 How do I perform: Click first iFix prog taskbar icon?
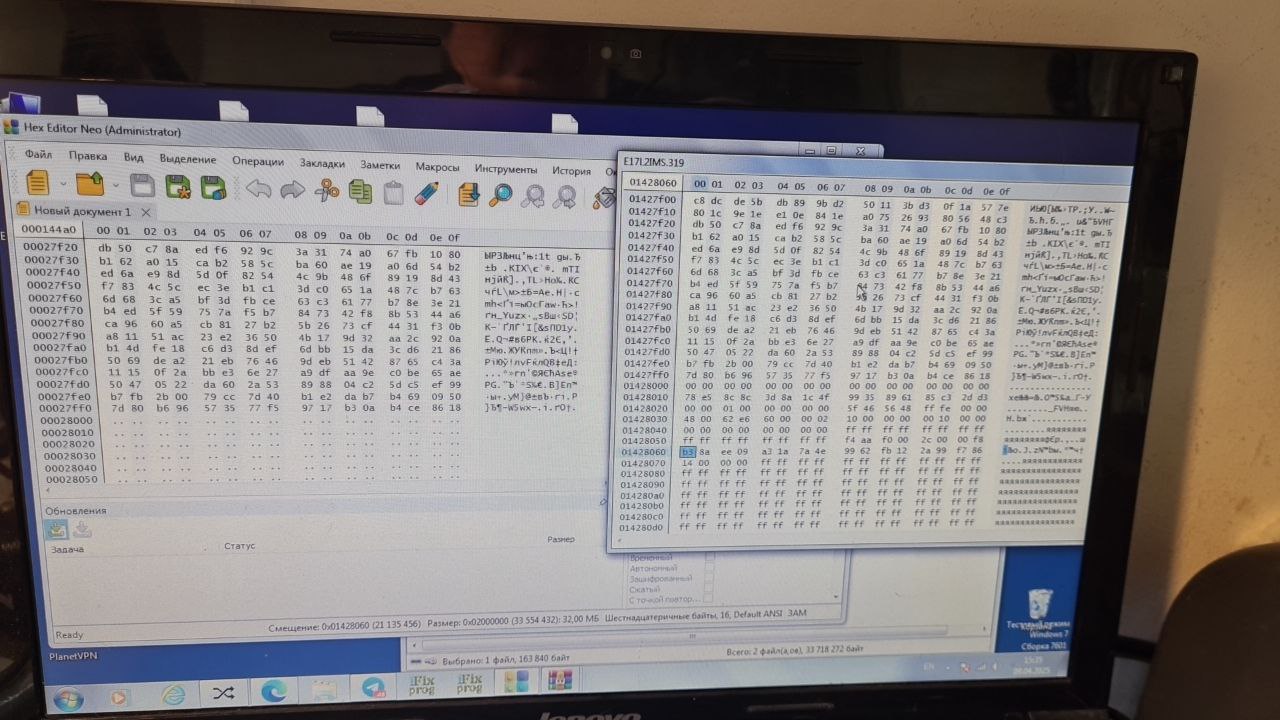pos(422,686)
